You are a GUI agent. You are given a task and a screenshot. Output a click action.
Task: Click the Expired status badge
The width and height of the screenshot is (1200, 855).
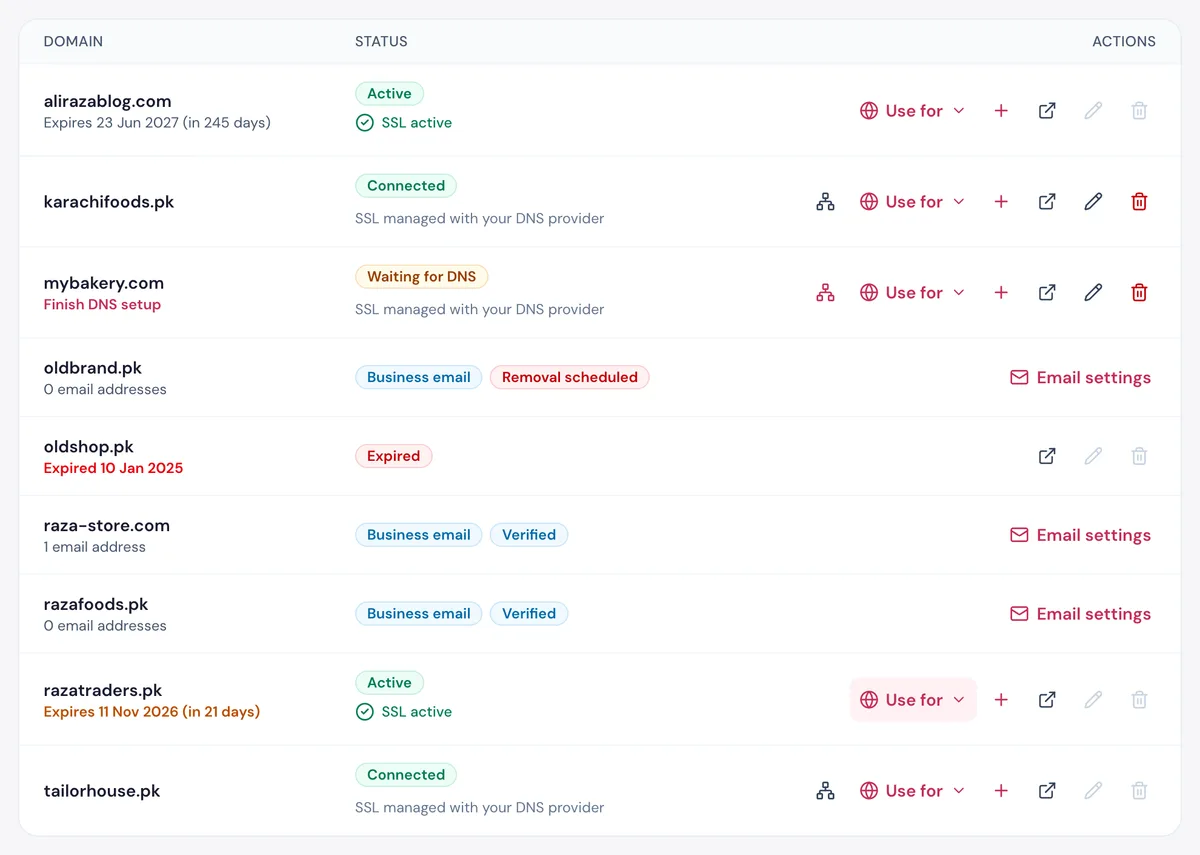394,456
